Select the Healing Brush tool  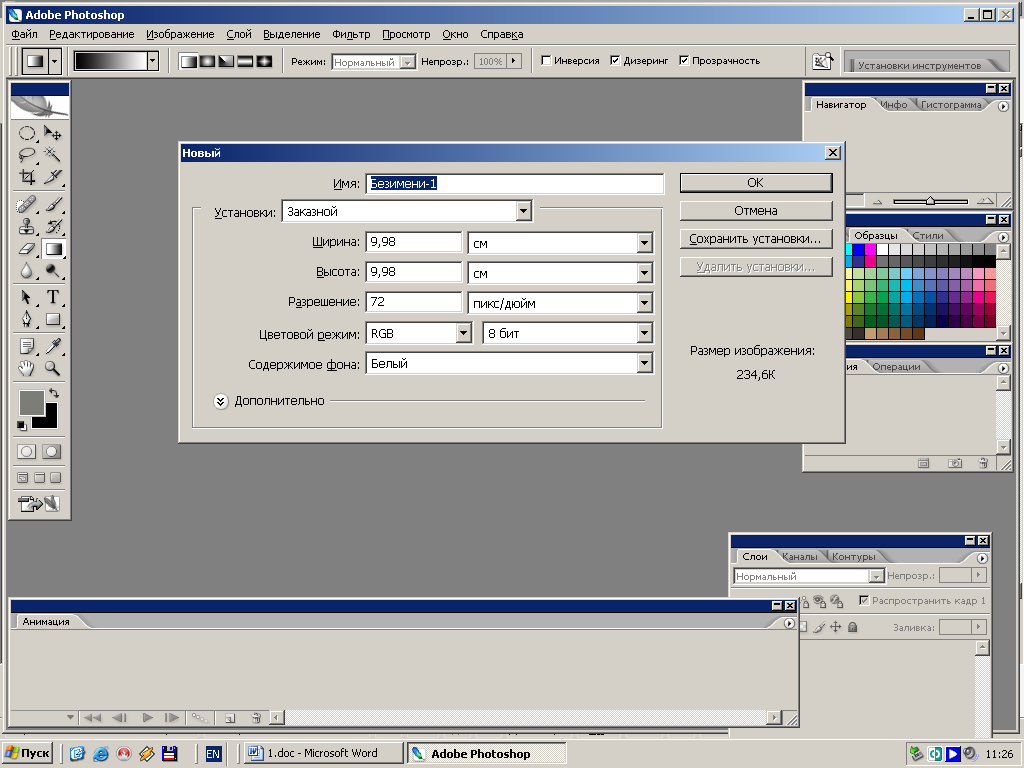(x=26, y=205)
